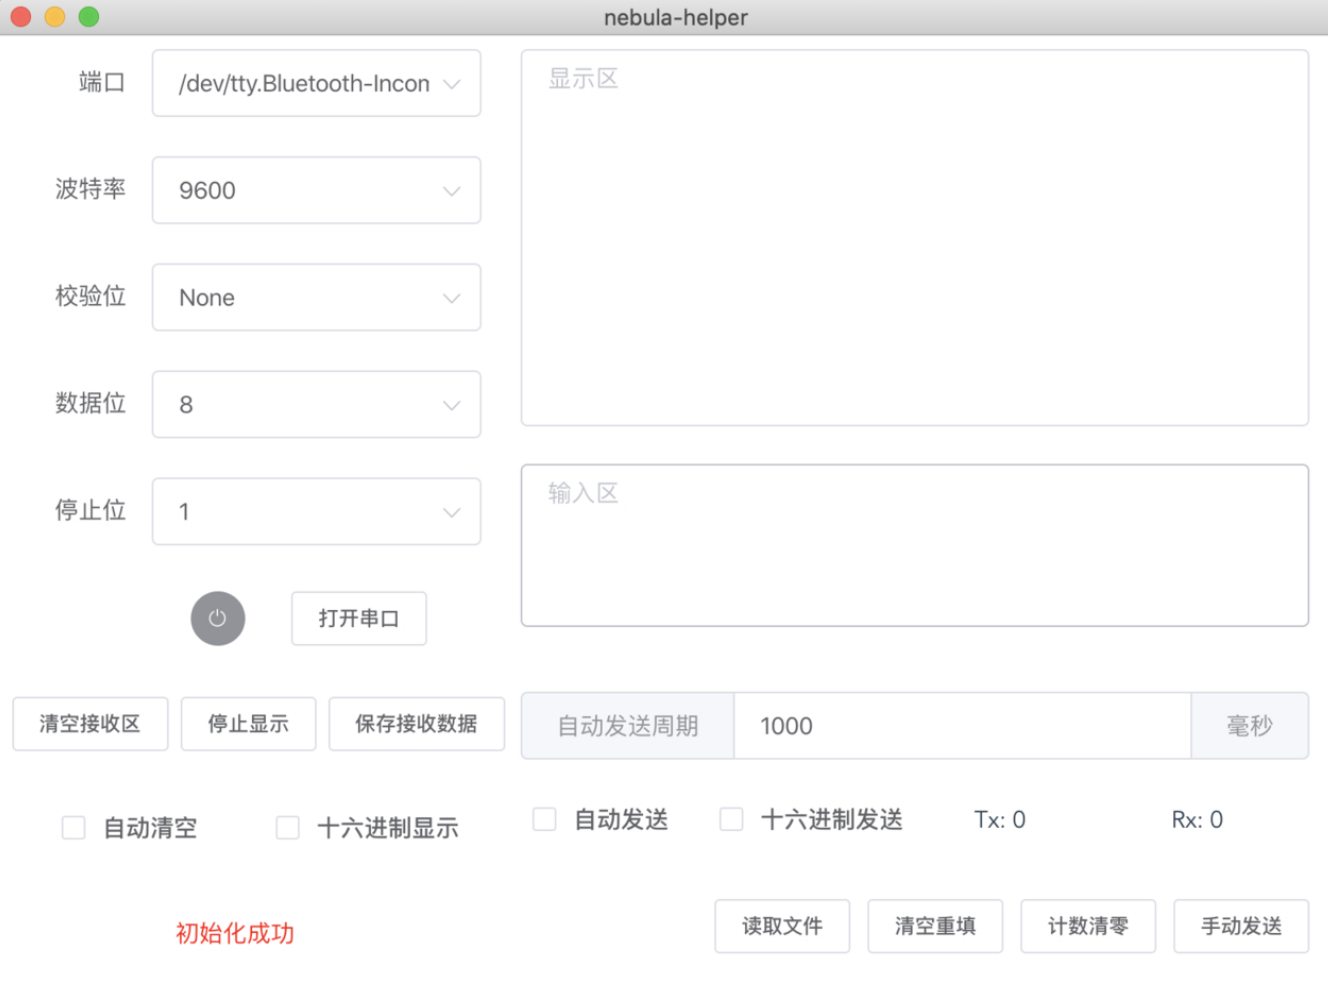Click 计数清零 to reset counters
This screenshot has height=984, width=1328.
tap(1088, 926)
